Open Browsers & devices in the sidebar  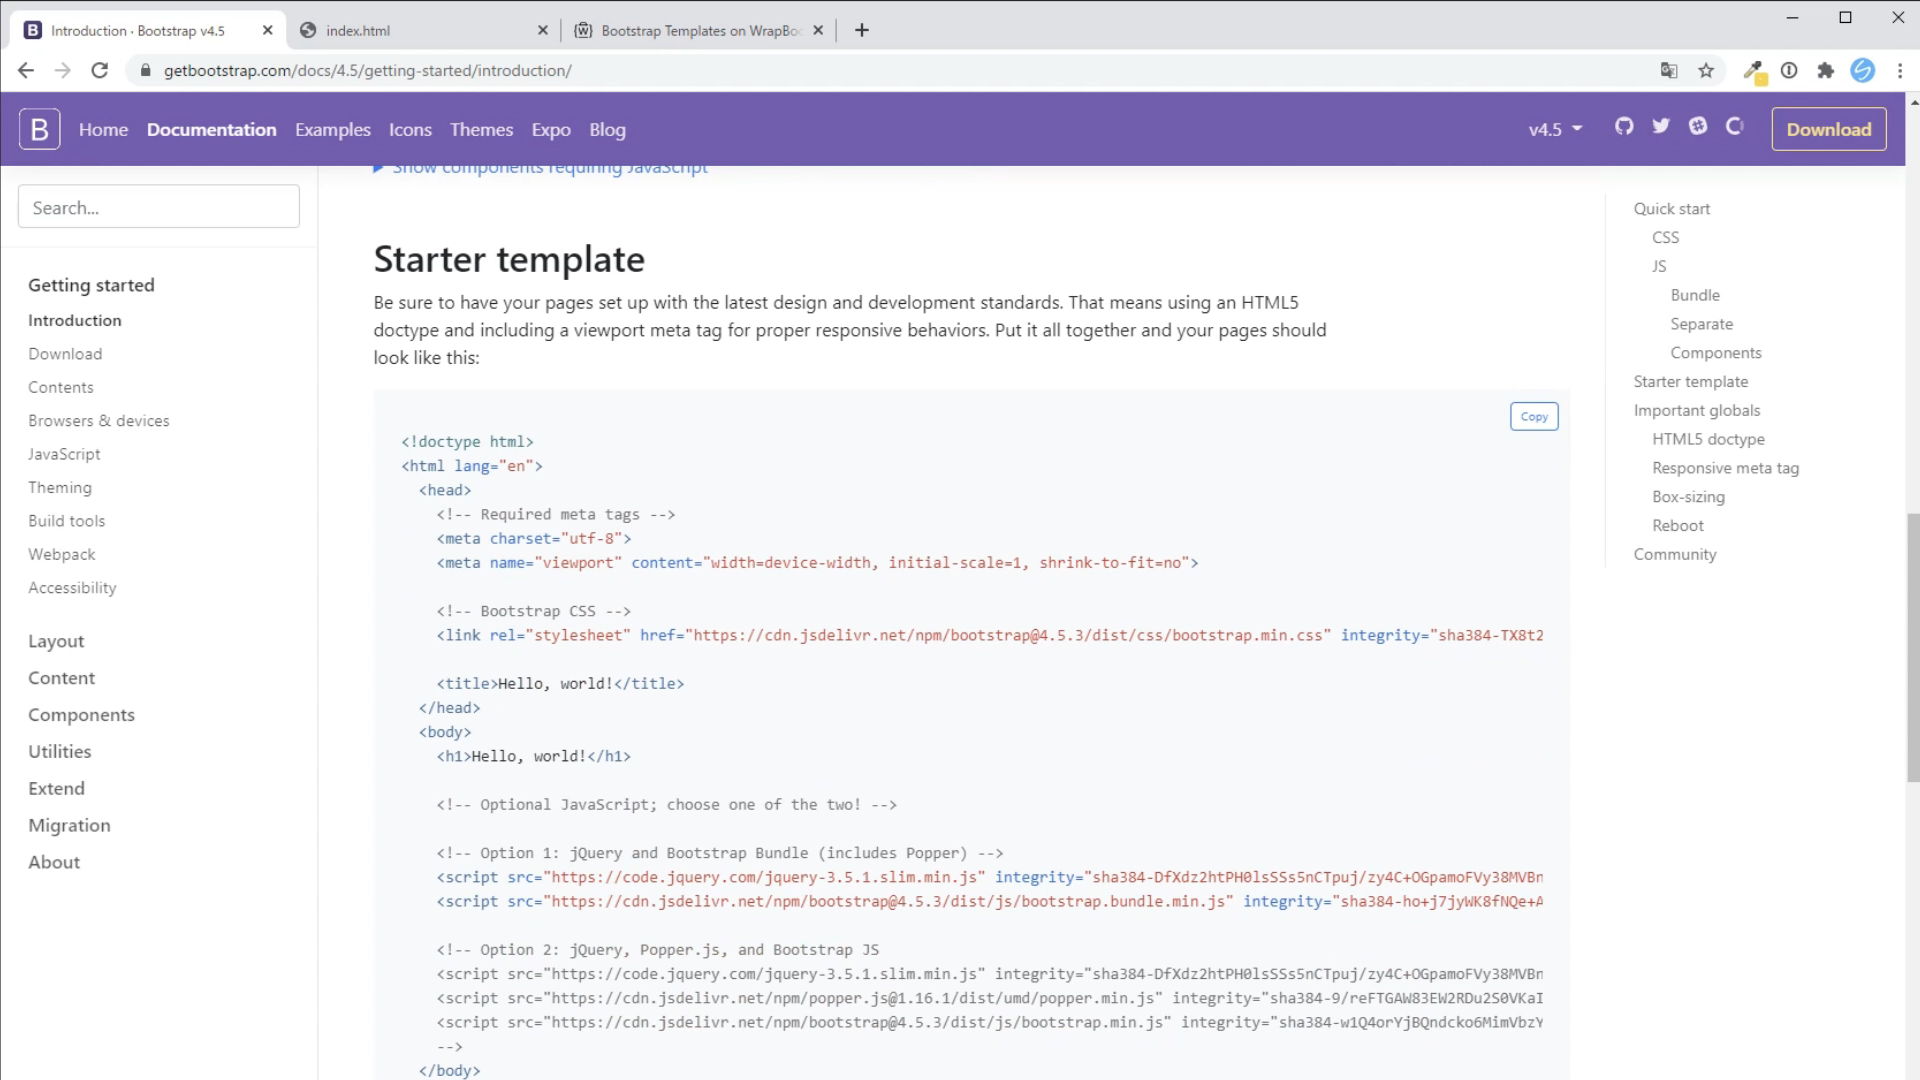(99, 421)
